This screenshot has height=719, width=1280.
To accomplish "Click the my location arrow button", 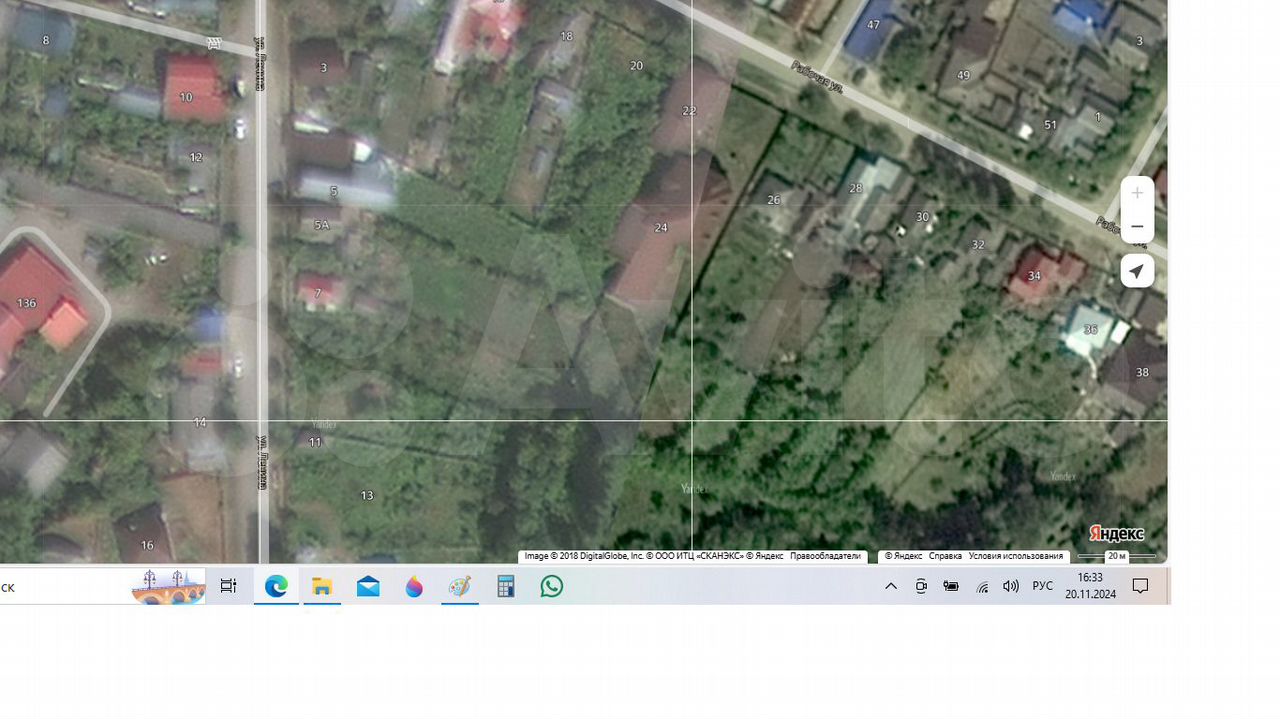I will click(x=1137, y=271).
